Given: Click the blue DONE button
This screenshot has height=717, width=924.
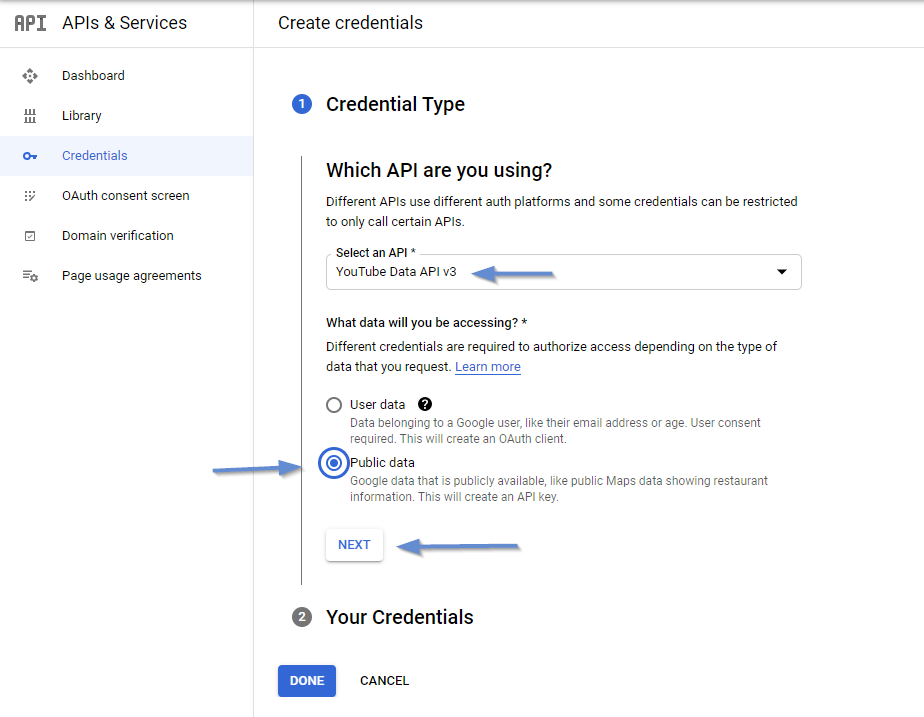Looking at the screenshot, I should (x=307, y=681).
